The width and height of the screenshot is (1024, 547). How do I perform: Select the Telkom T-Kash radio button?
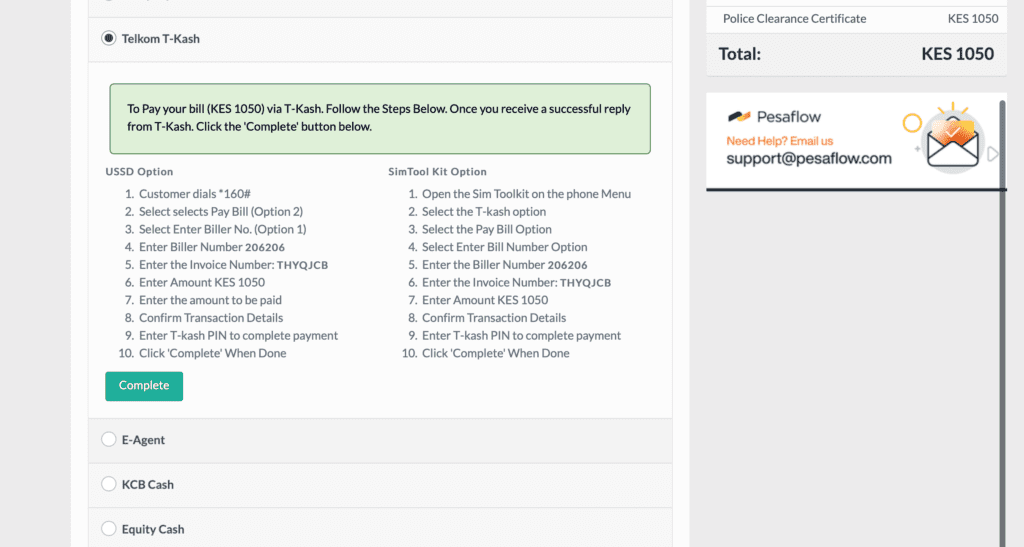(x=108, y=39)
